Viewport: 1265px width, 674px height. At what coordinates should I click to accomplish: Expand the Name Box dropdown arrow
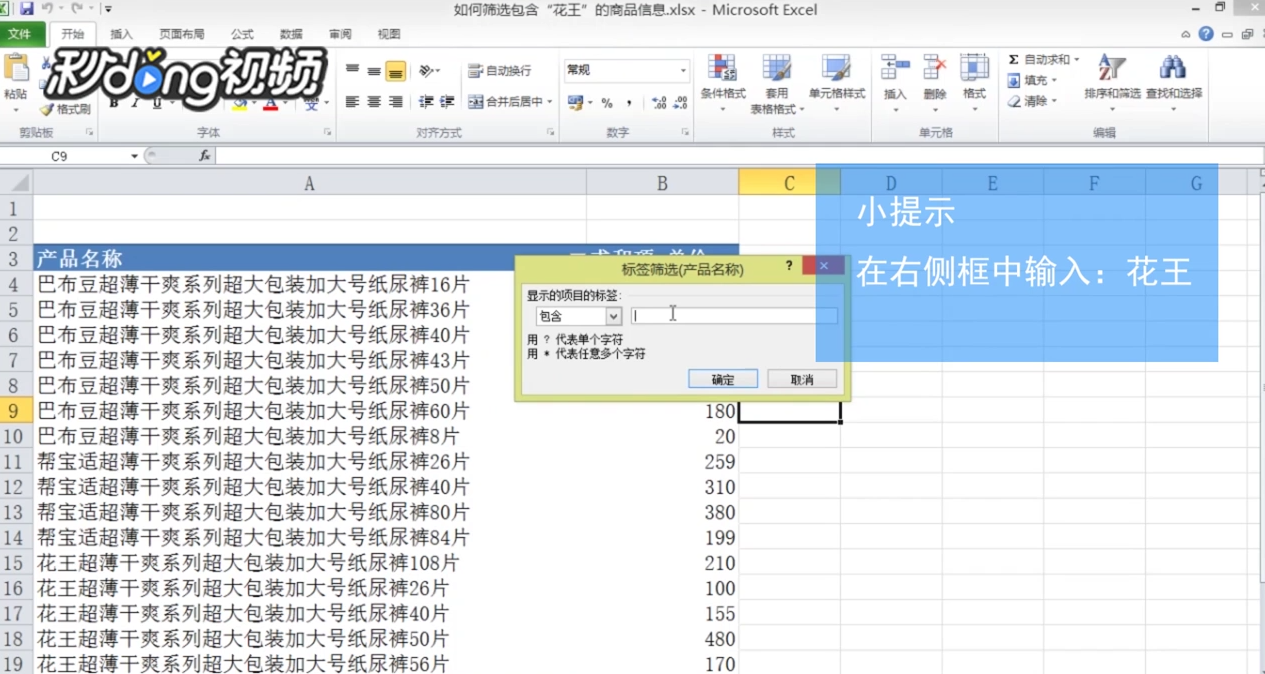point(134,156)
